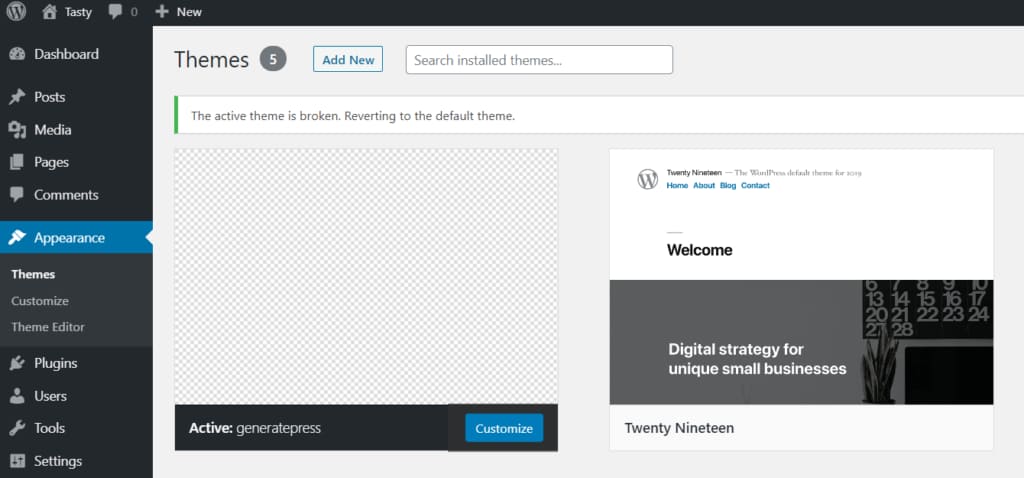Click the generatepress theme blank screenshot
Screen dimensions: 1024x478
[366, 277]
